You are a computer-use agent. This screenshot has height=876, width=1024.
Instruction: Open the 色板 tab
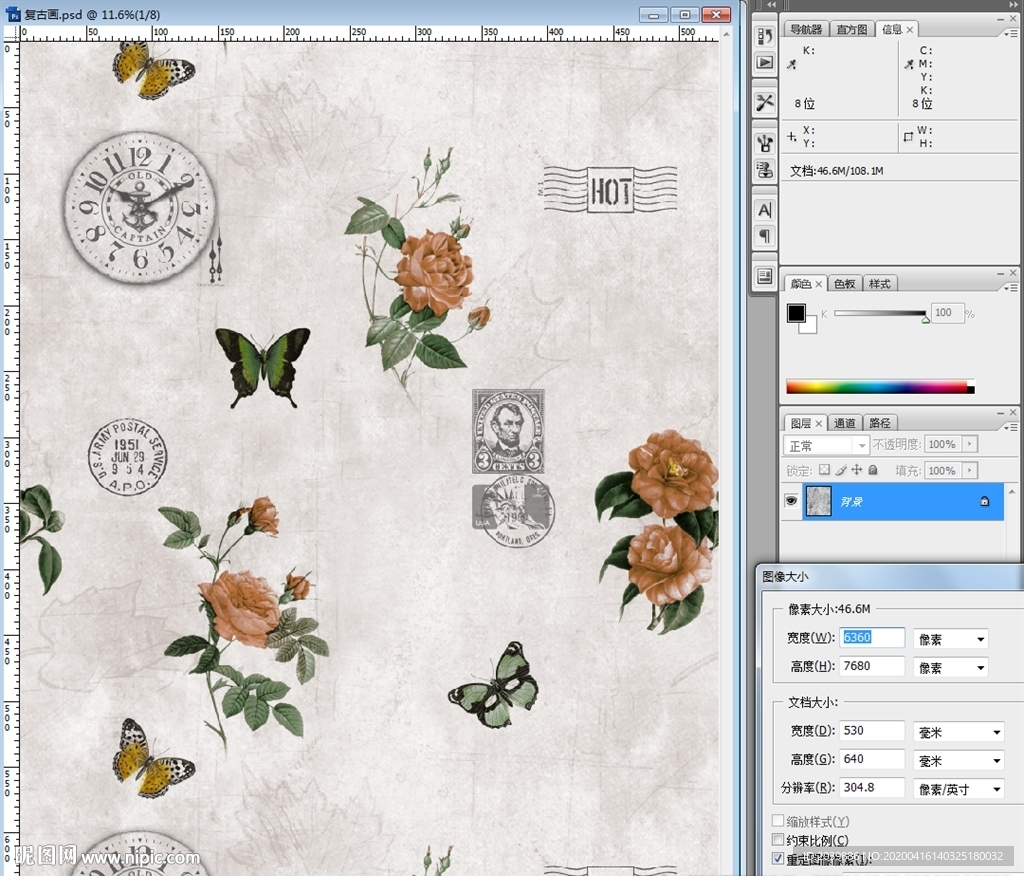(845, 284)
